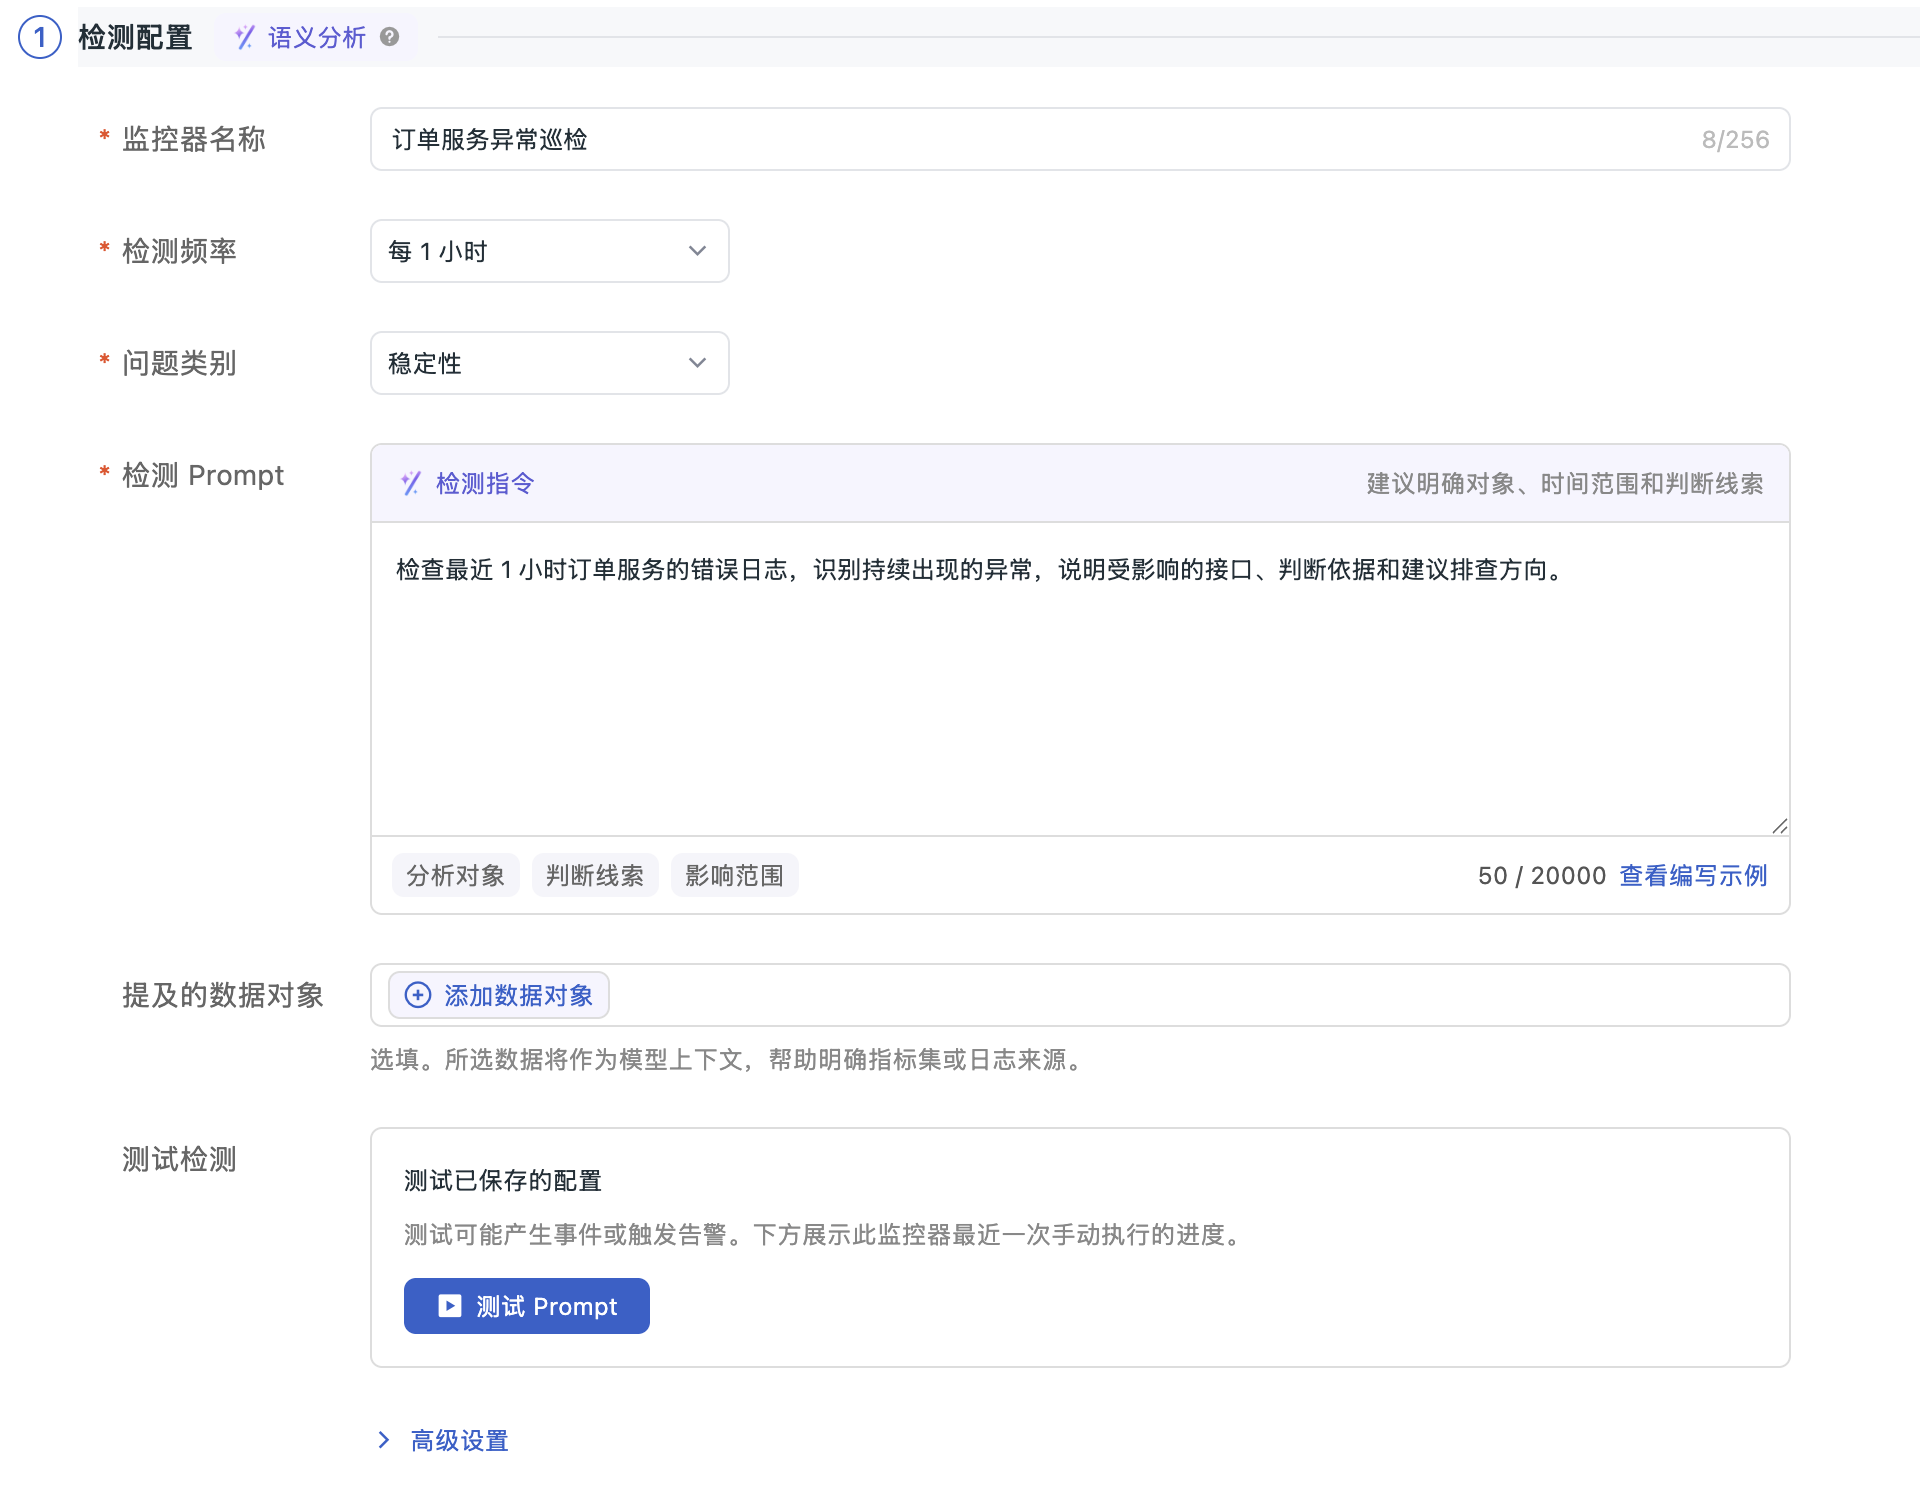Click the 问题类别 label
This screenshot has width=1920, height=1500.
179,363
